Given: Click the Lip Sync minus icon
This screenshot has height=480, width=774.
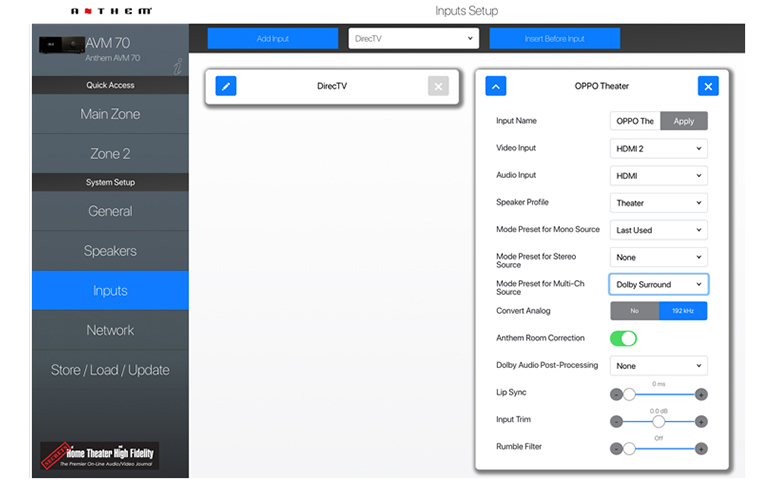Looking at the screenshot, I should coord(616,394).
